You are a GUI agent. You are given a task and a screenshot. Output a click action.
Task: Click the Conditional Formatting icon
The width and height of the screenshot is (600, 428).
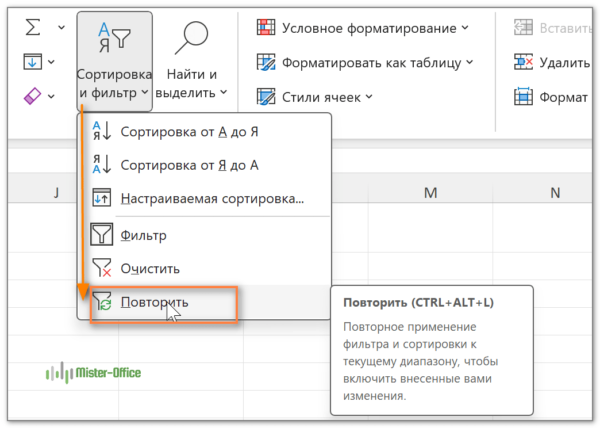[266, 27]
